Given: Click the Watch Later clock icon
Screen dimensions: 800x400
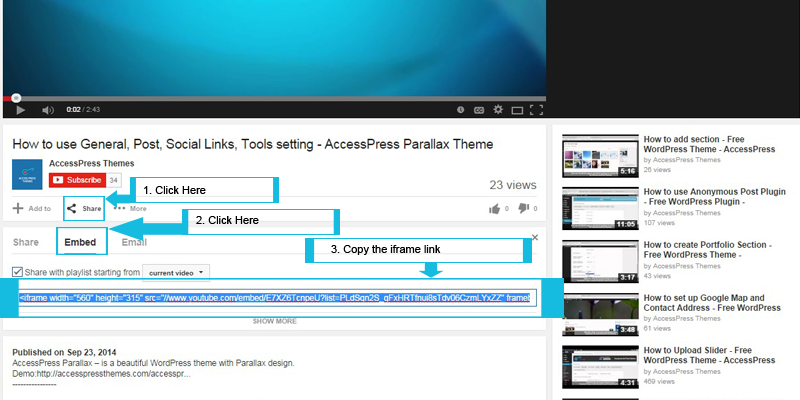Looking at the screenshot, I should pos(461,110).
